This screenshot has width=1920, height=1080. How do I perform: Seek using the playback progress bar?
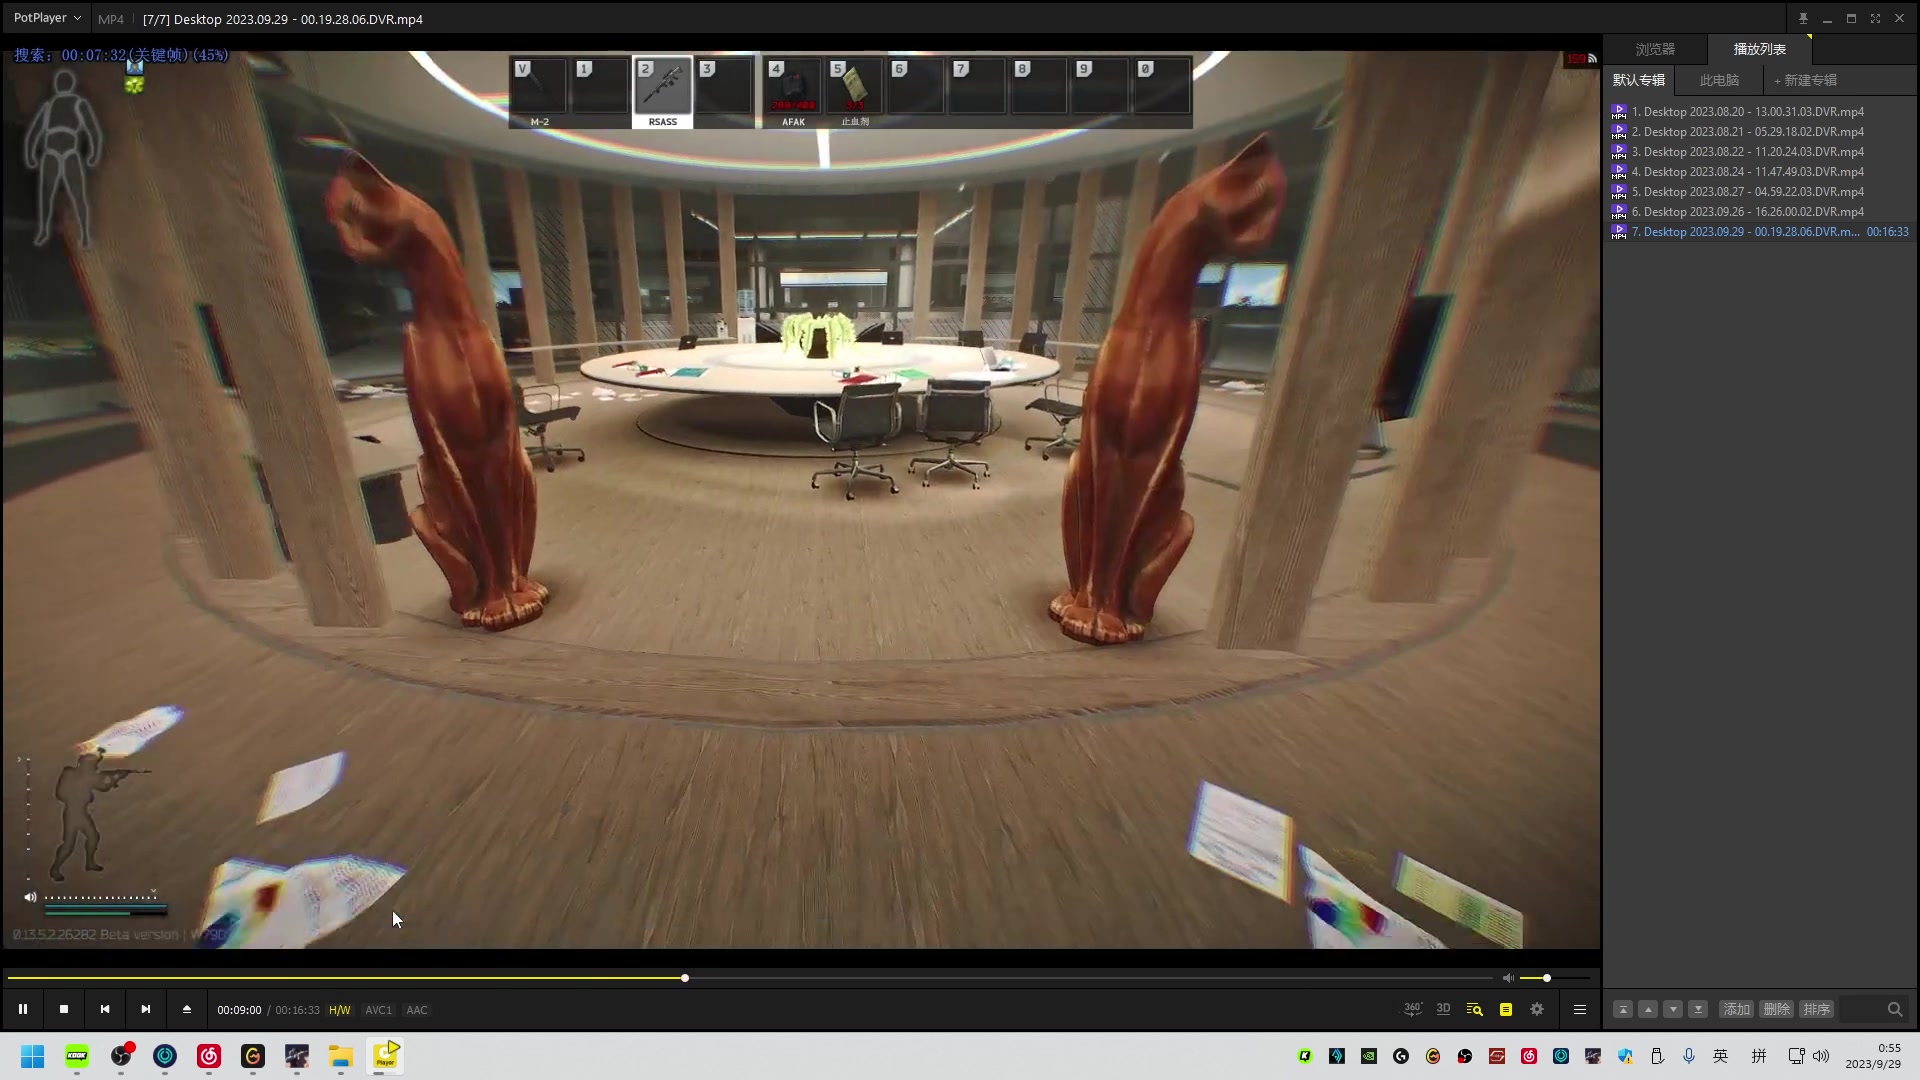coord(750,978)
